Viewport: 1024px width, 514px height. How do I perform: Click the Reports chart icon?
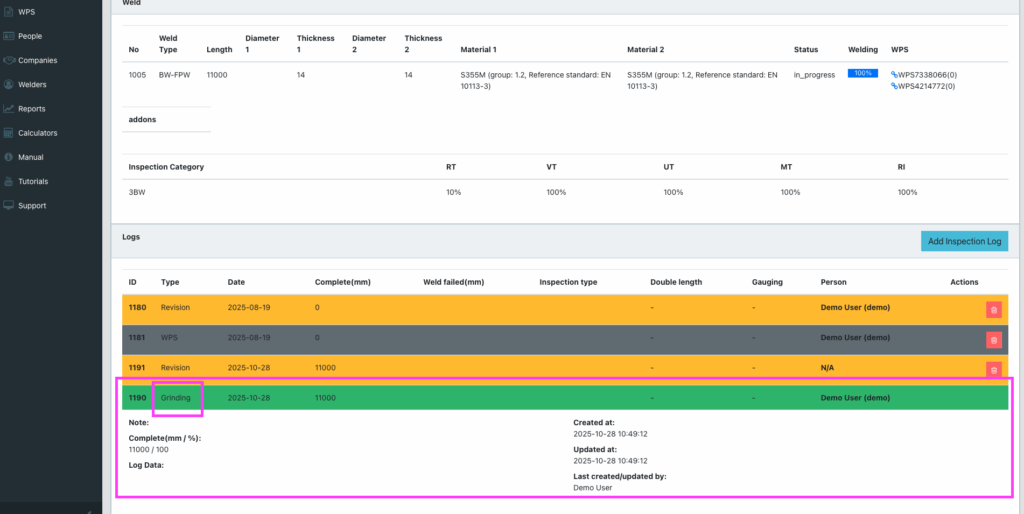(x=8, y=108)
